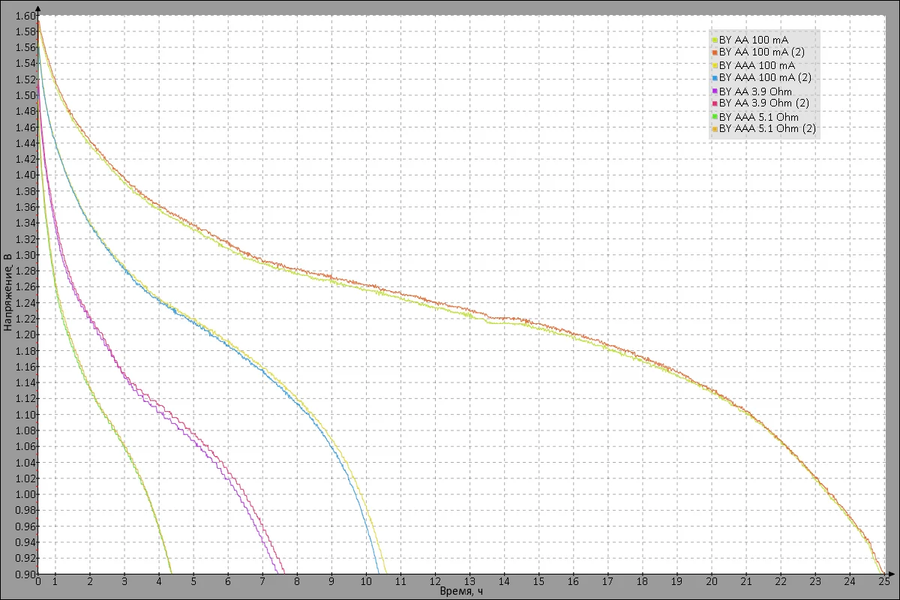Viewport: 900px width, 600px height.
Task: Click the 25 tick label on time axis
Action: pos(884,582)
